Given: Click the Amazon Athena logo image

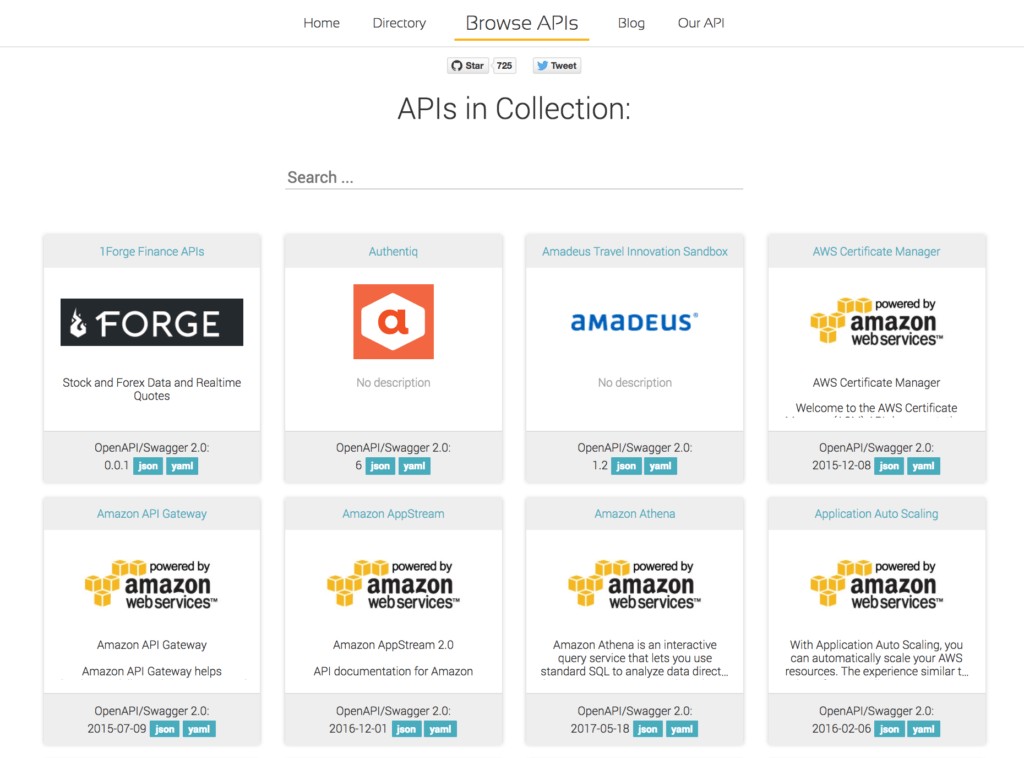Looking at the screenshot, I should [634, 583].
